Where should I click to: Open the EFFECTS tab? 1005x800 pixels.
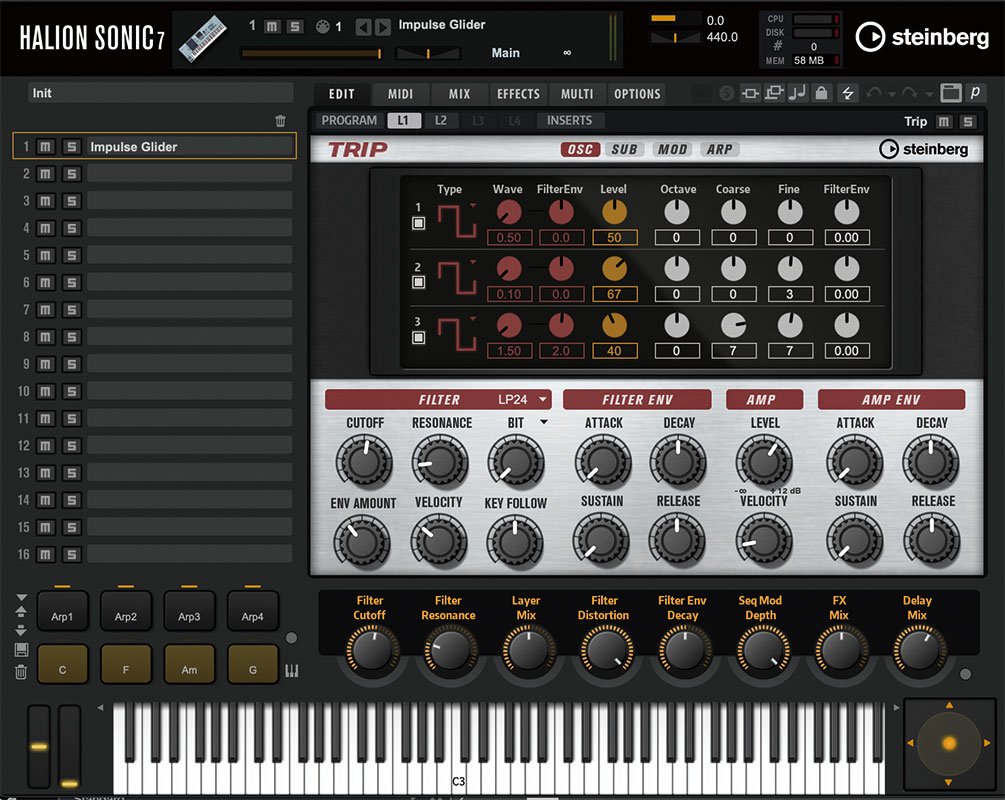coord(519,94)
